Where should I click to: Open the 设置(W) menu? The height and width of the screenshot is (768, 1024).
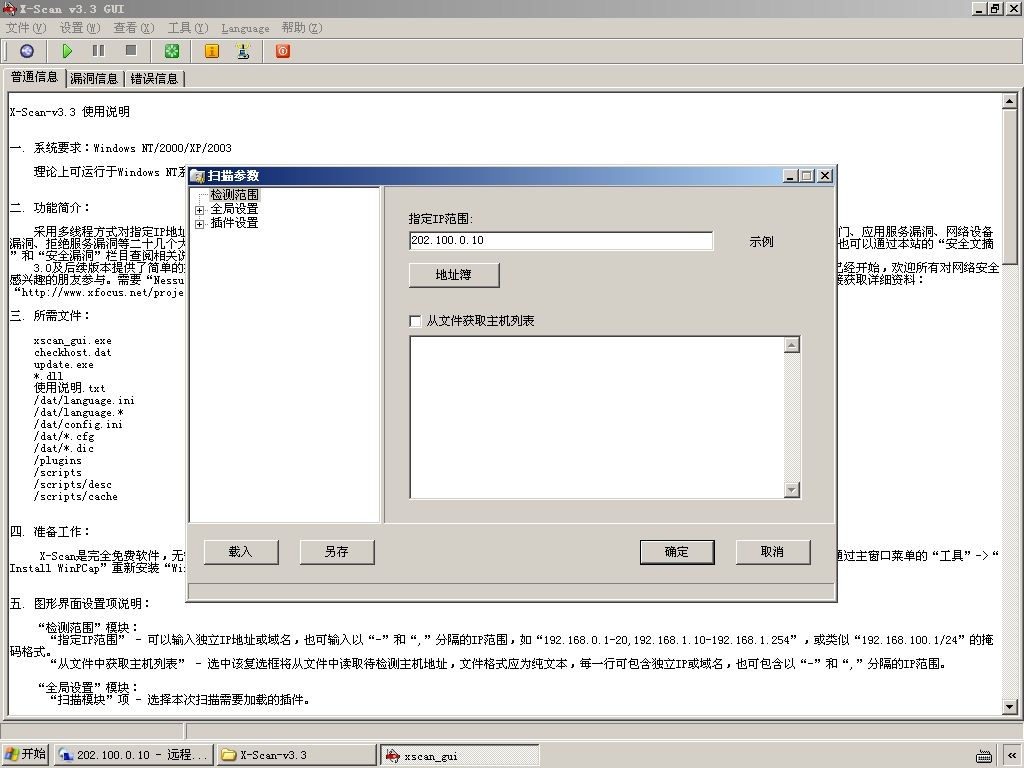(80, 27)
